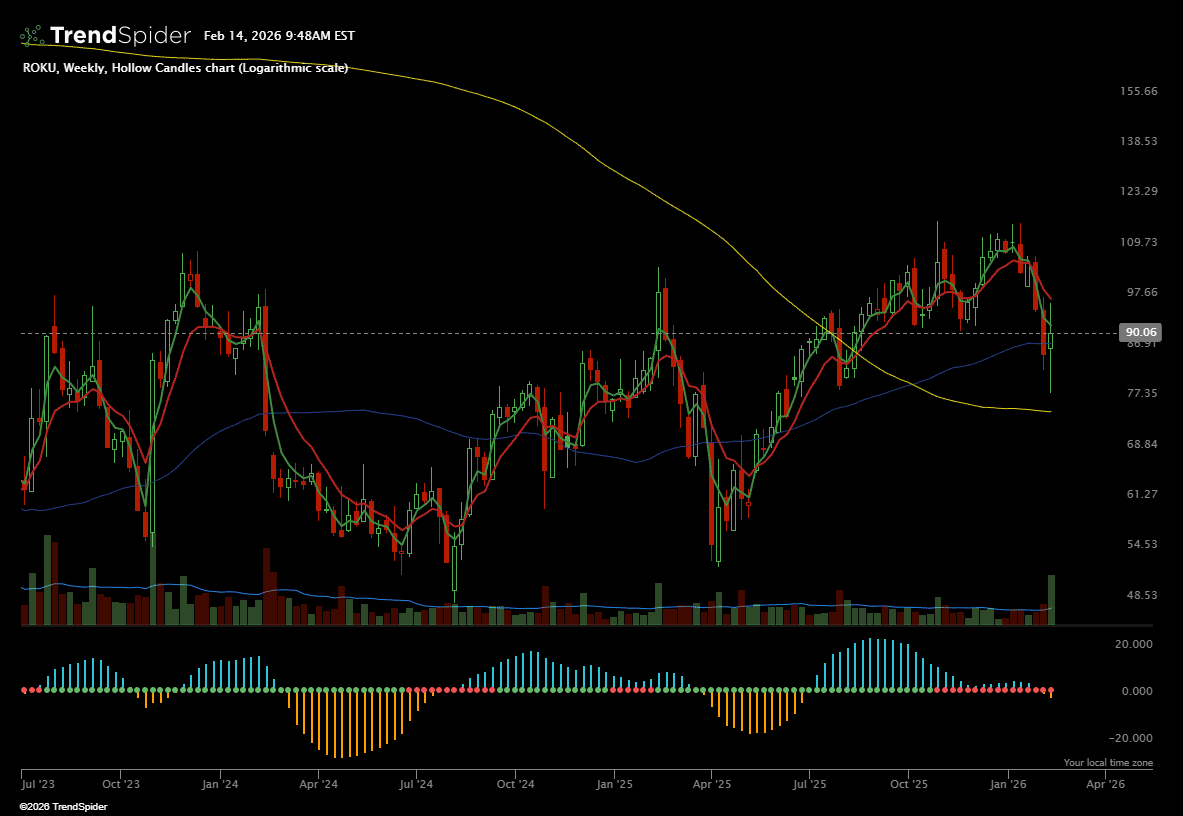Image resolution: width=1183 pixels, height=816 pixels.
Task: Click the last red dot on the momentum indicator
Action: [x=1051, y=691]
